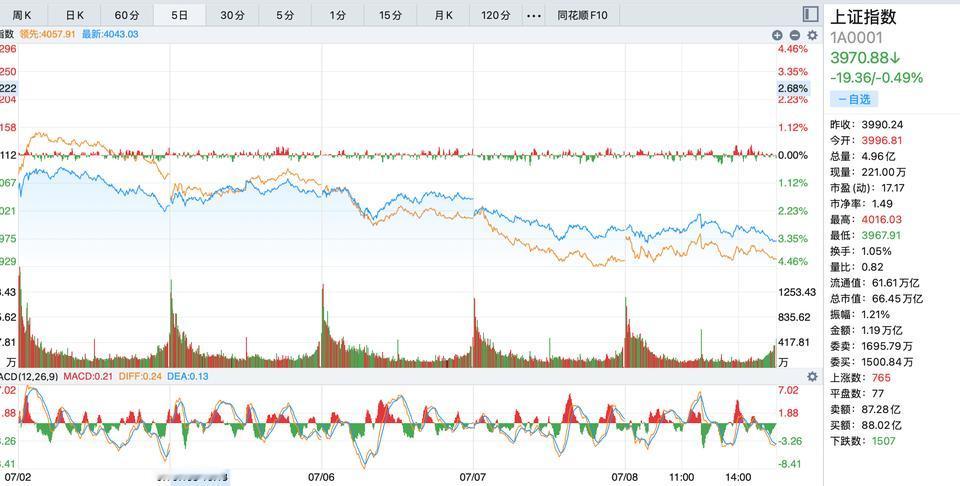Viewport: 960px width, 486px height.
Task: Toggle the side panel layout icon
Action: click(x=811, y=15)
